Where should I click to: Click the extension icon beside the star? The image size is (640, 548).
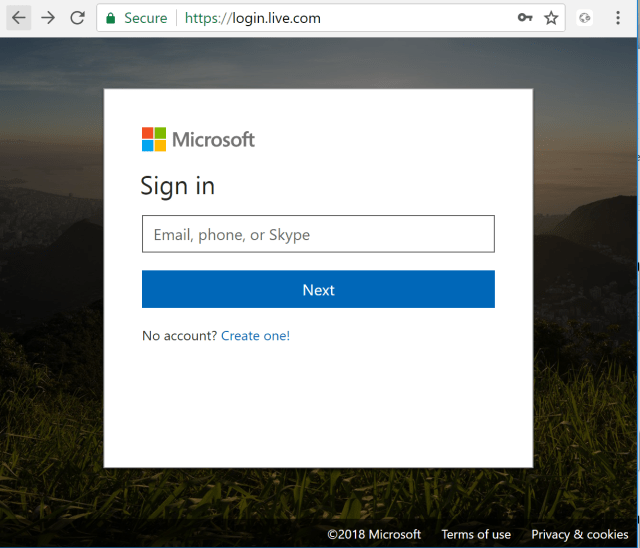tap(586, 18)
